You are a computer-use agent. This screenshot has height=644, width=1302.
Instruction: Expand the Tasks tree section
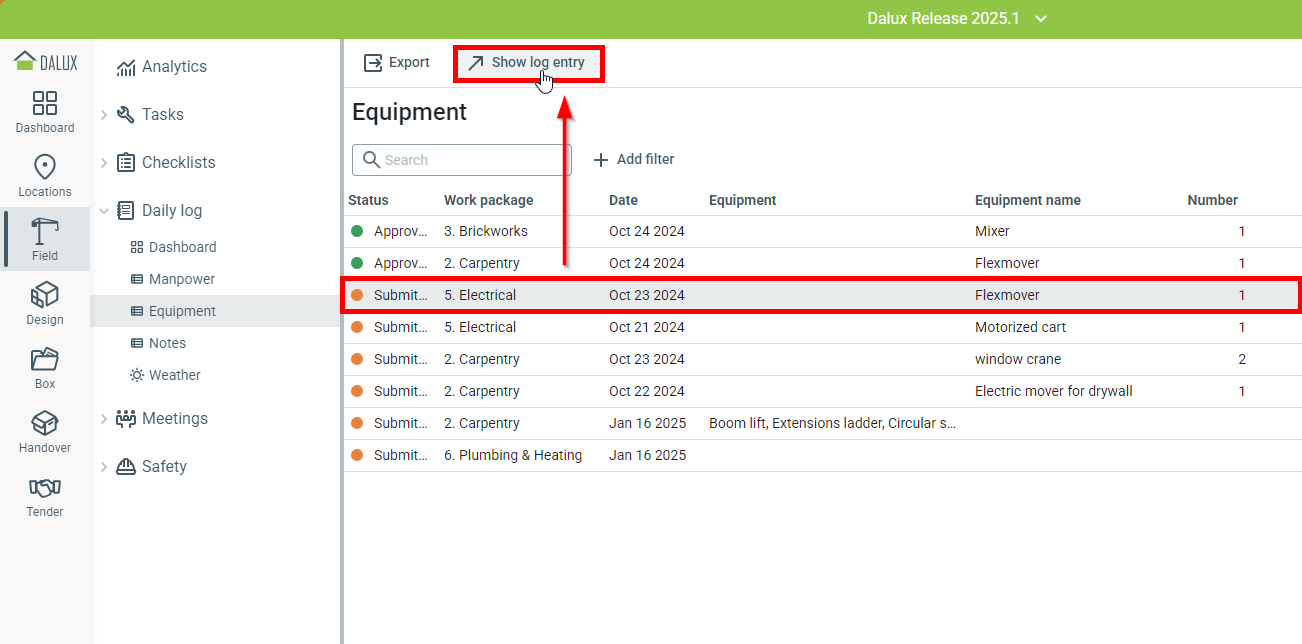tap(104, 115)
